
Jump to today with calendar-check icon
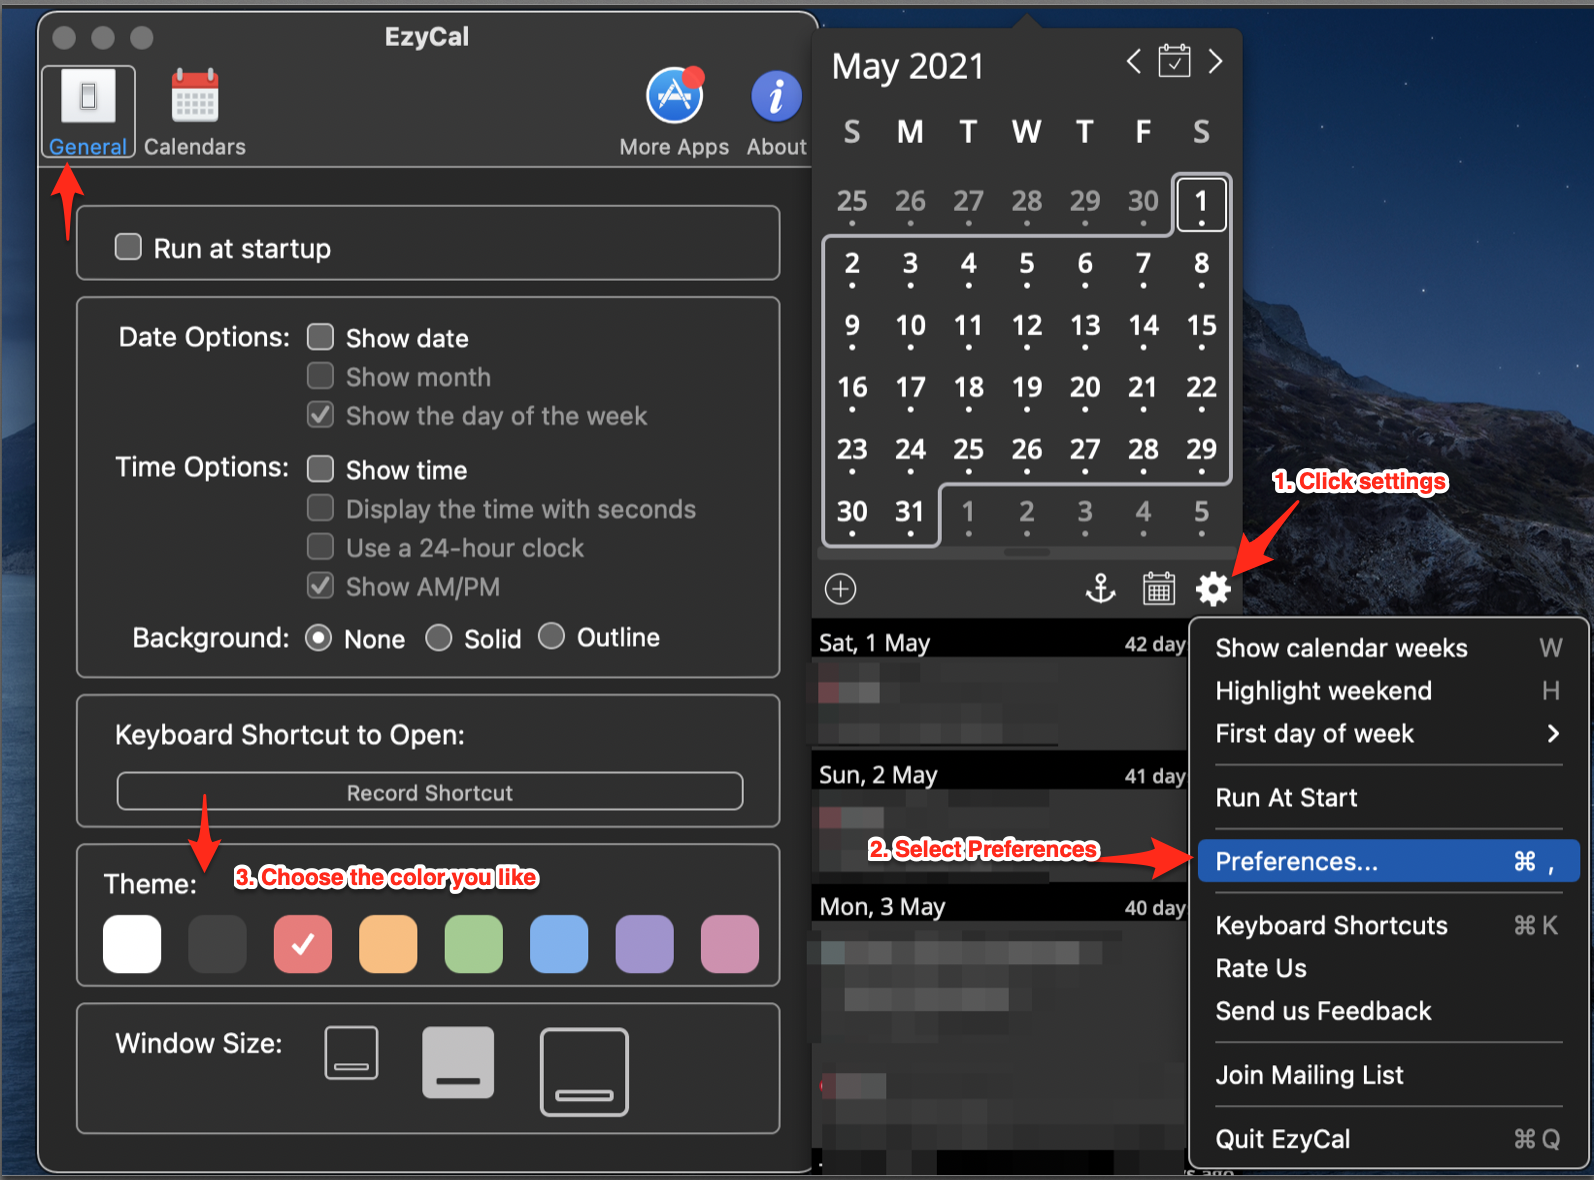pos(1174,61)
